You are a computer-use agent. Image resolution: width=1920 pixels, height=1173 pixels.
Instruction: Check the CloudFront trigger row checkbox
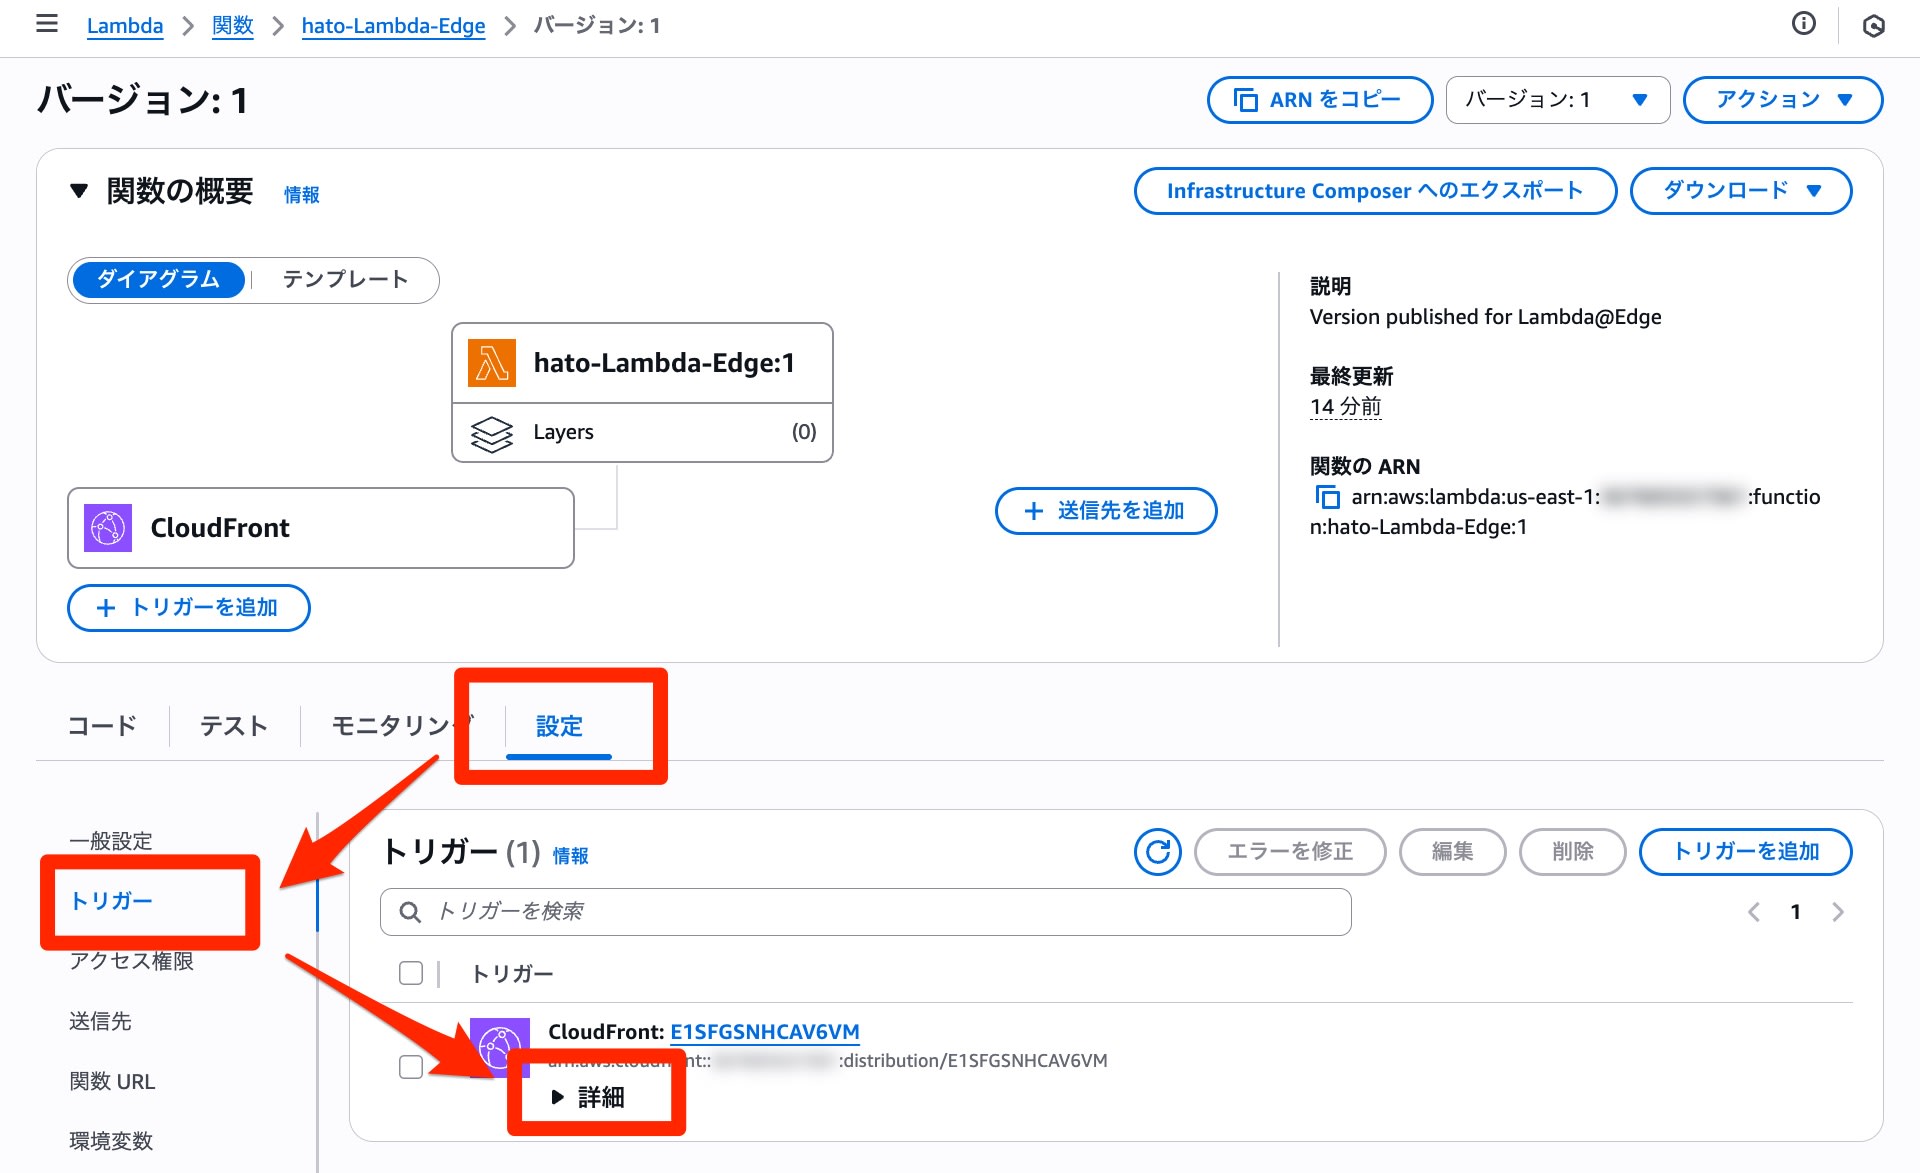[411, 1067]
